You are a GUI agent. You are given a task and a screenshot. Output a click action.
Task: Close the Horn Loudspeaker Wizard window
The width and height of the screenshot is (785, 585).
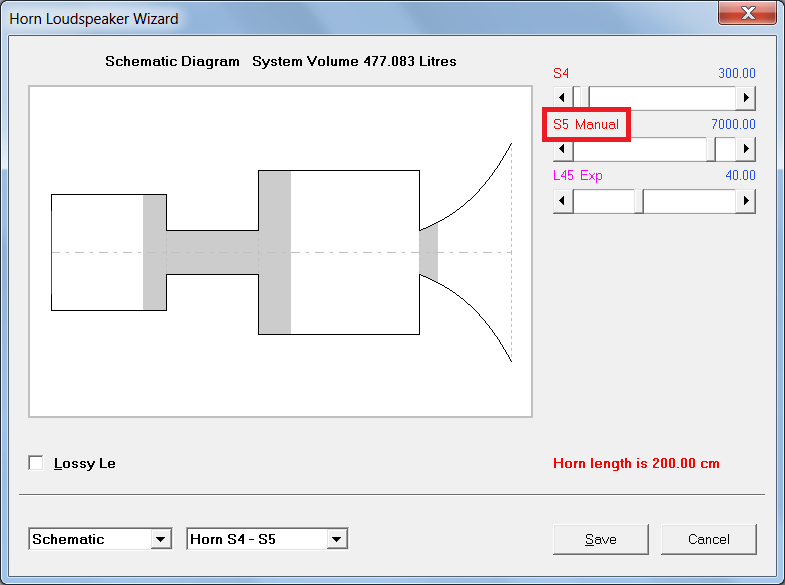click(x=747, y=13)
